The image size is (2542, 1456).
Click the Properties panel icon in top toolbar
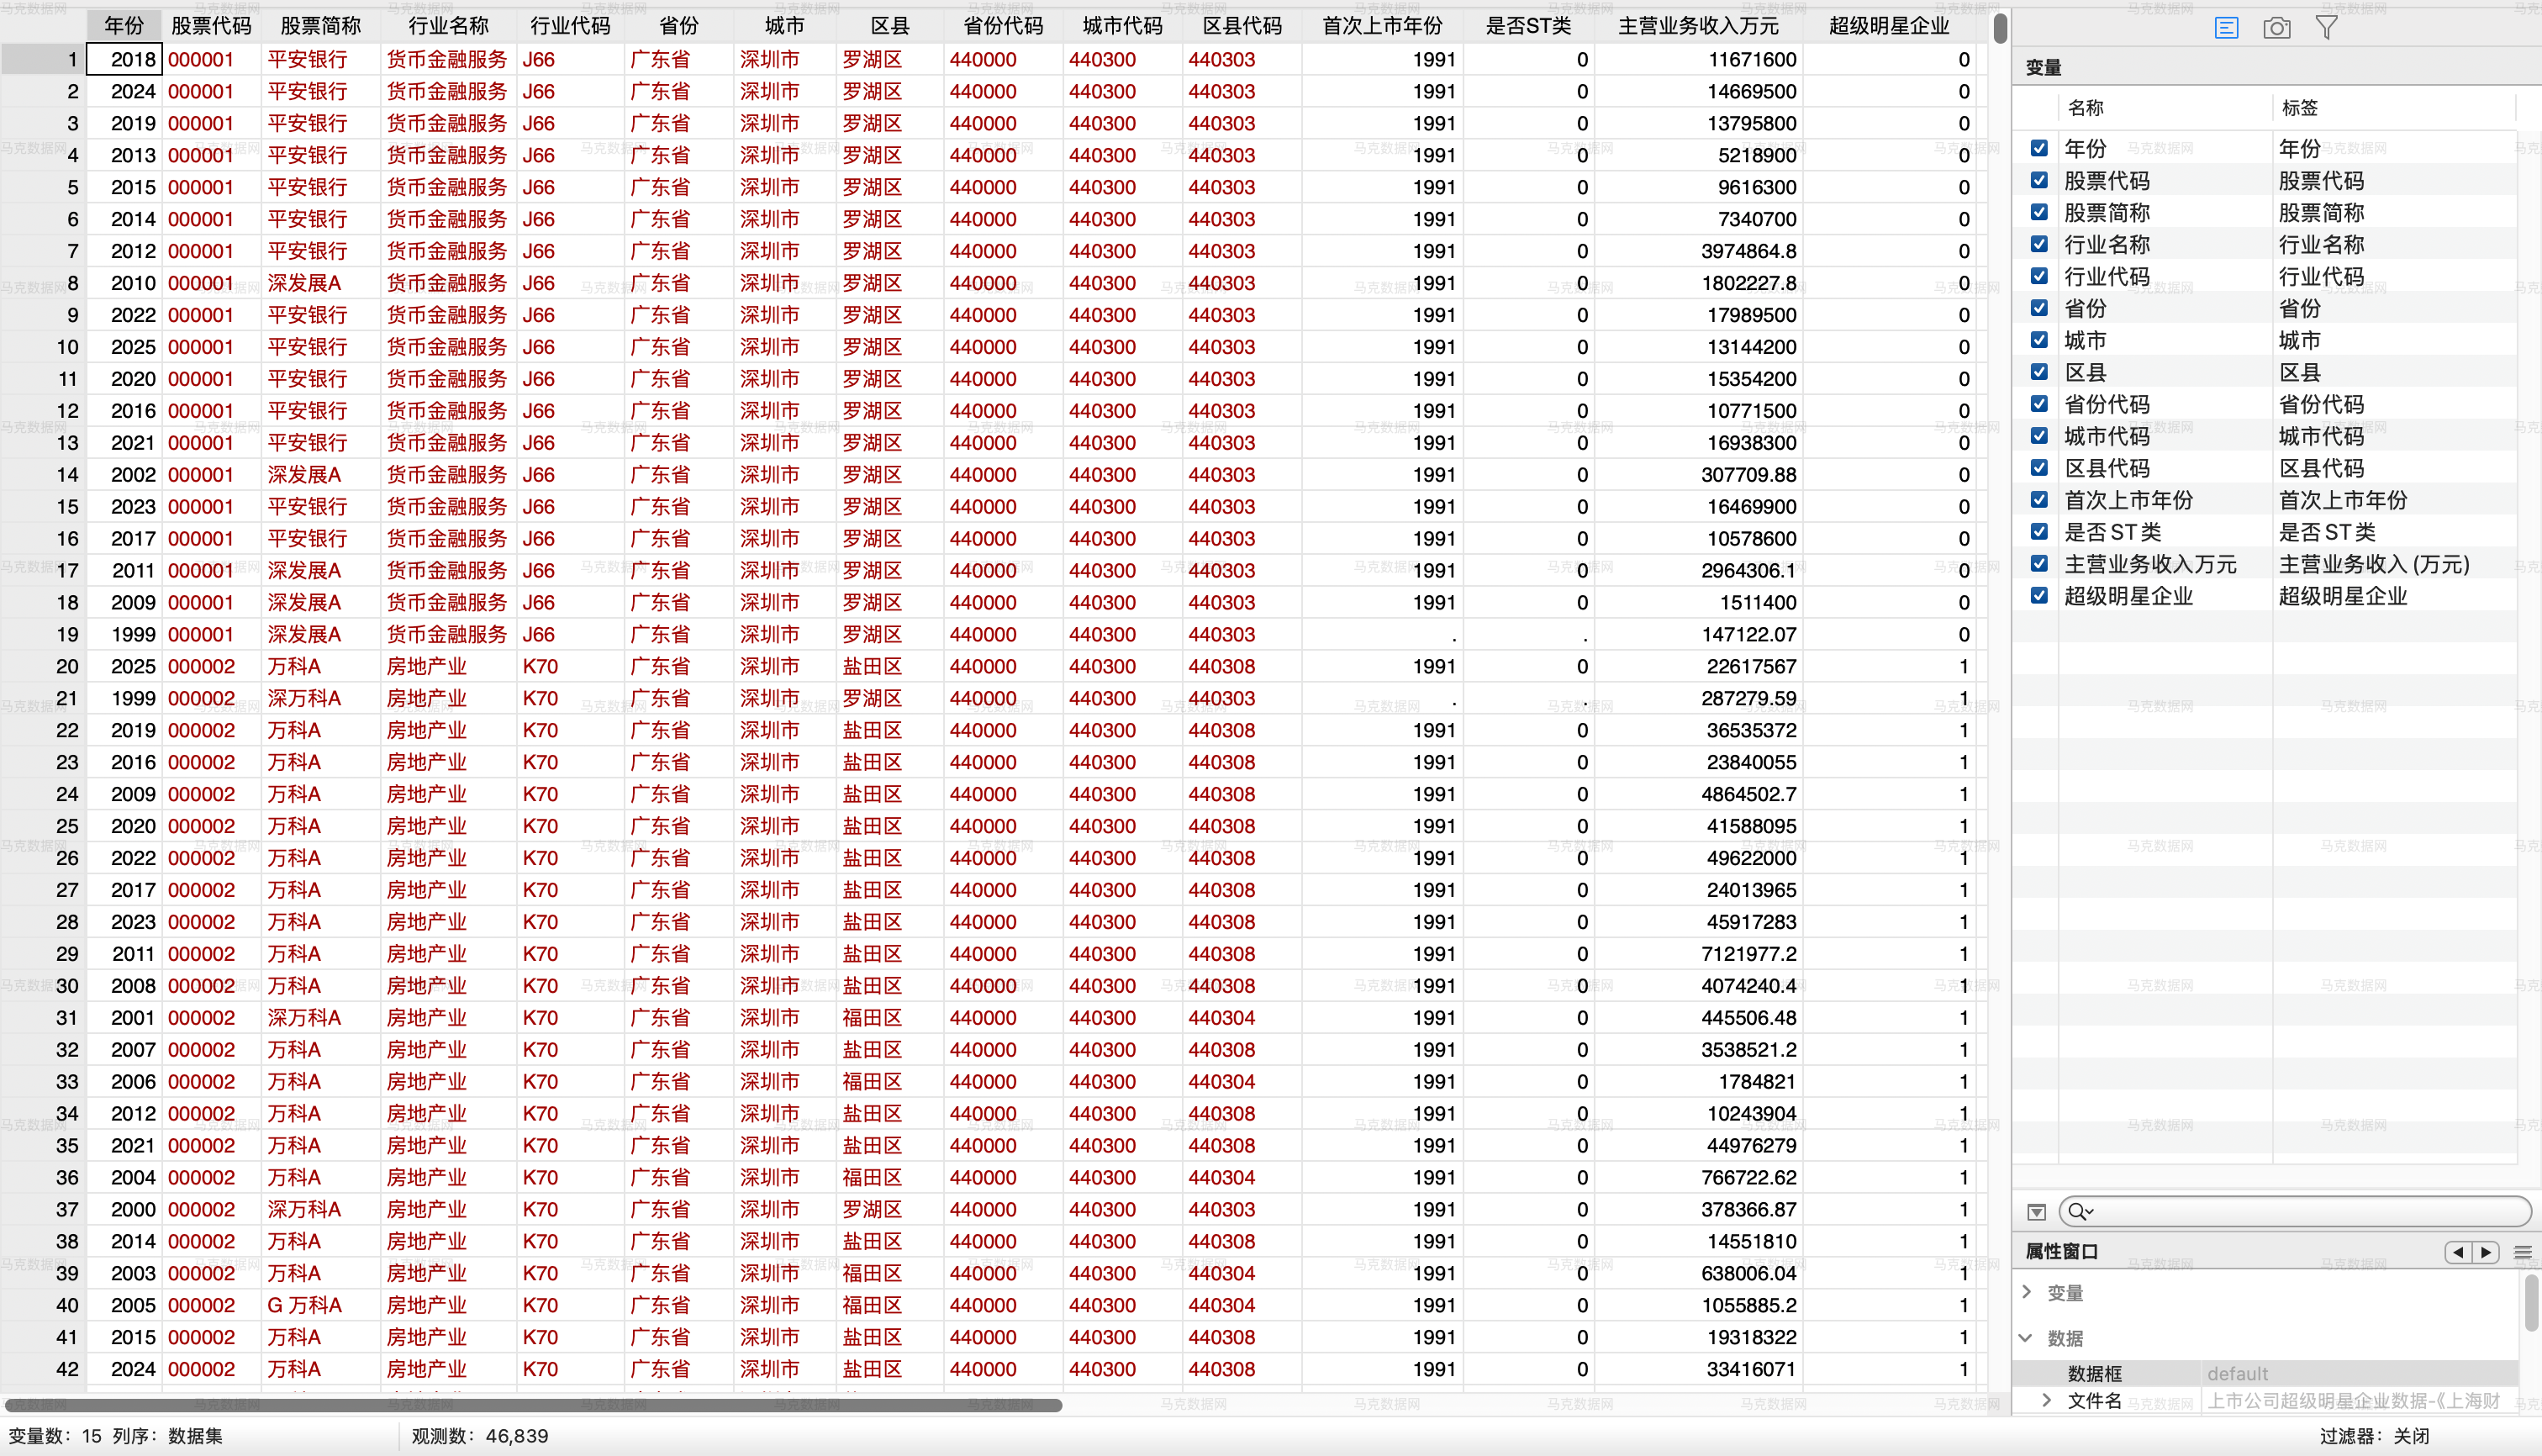click(x=2226, y=28)
